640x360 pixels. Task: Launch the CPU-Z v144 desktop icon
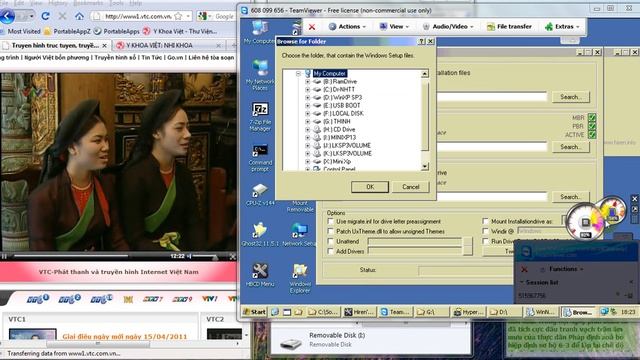[260, 194]
